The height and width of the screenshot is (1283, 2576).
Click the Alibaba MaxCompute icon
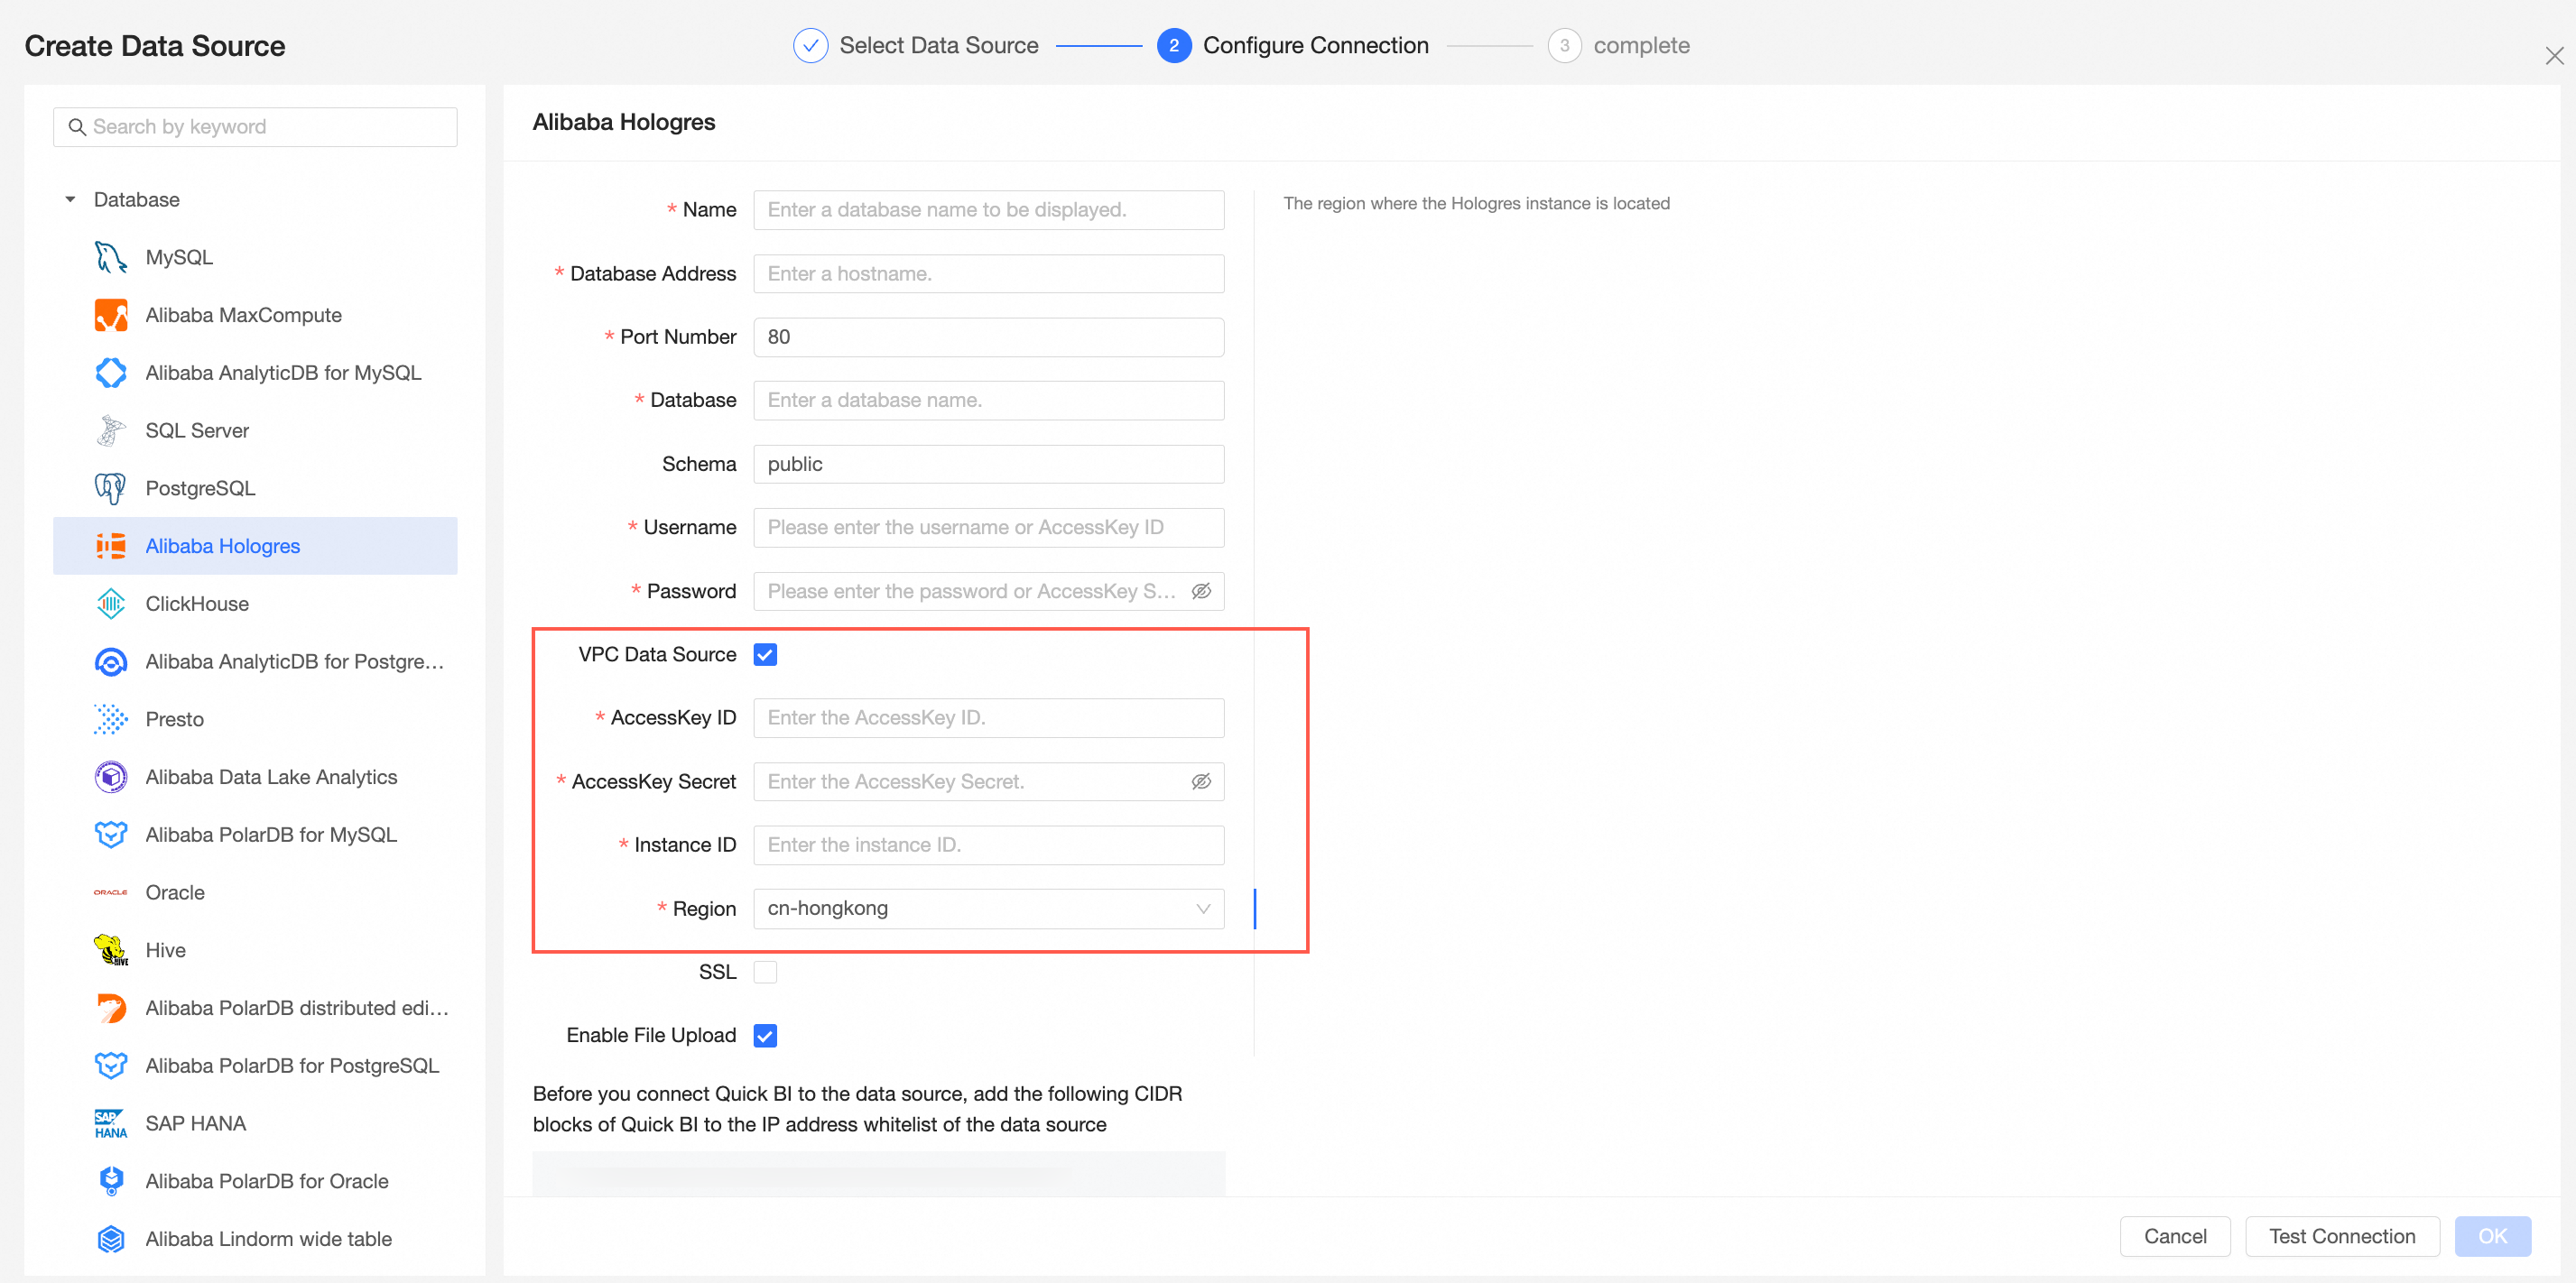(x=111, y=315)
